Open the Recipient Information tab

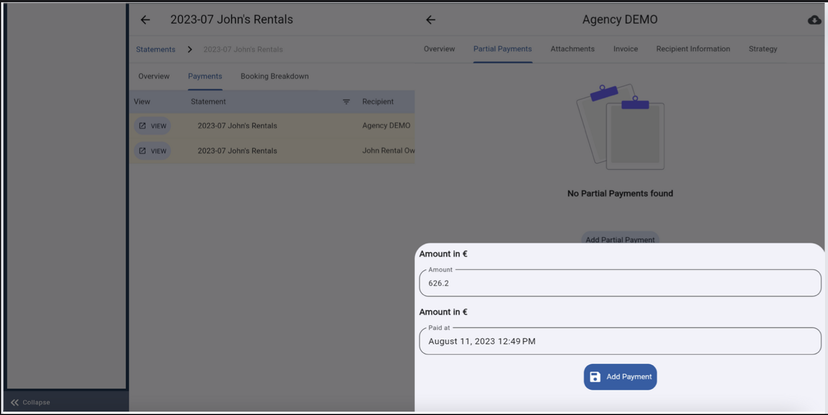[692, 49]
